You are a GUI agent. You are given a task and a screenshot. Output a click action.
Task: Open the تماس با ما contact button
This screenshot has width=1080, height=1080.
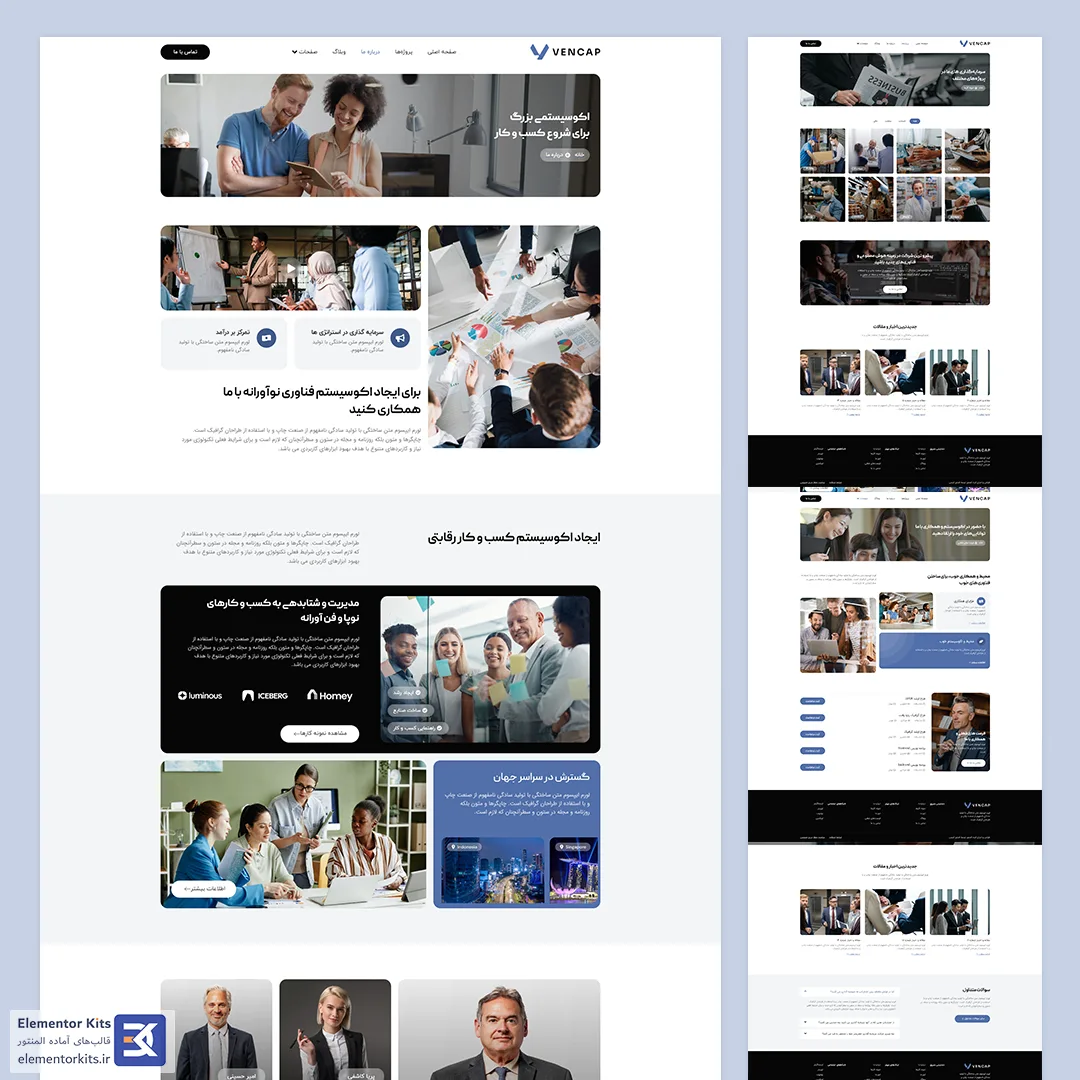(185, 52)
